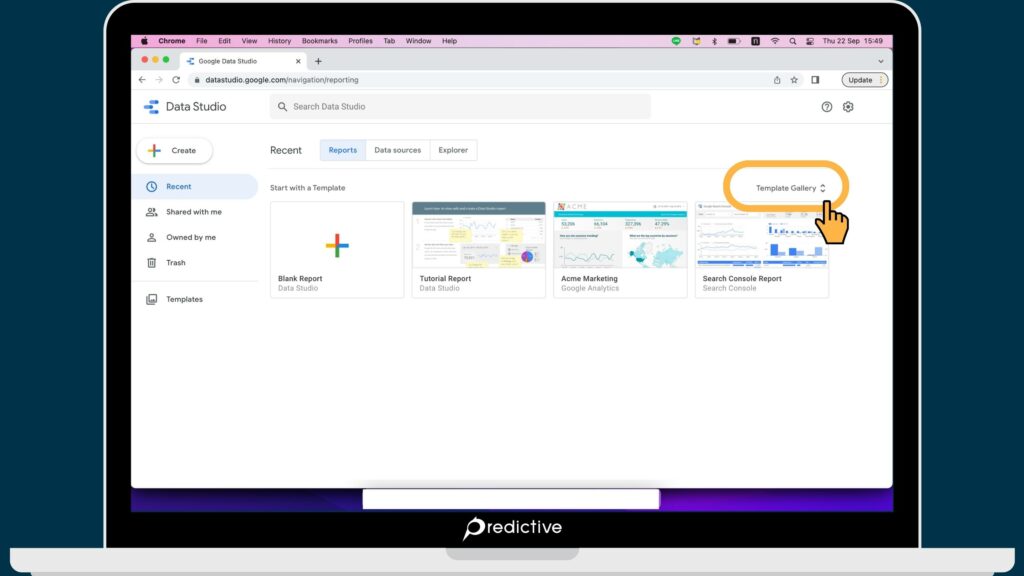Click the Search Data Studio input field
Screen dimensions: 1024x576
(x=460, y=106)
